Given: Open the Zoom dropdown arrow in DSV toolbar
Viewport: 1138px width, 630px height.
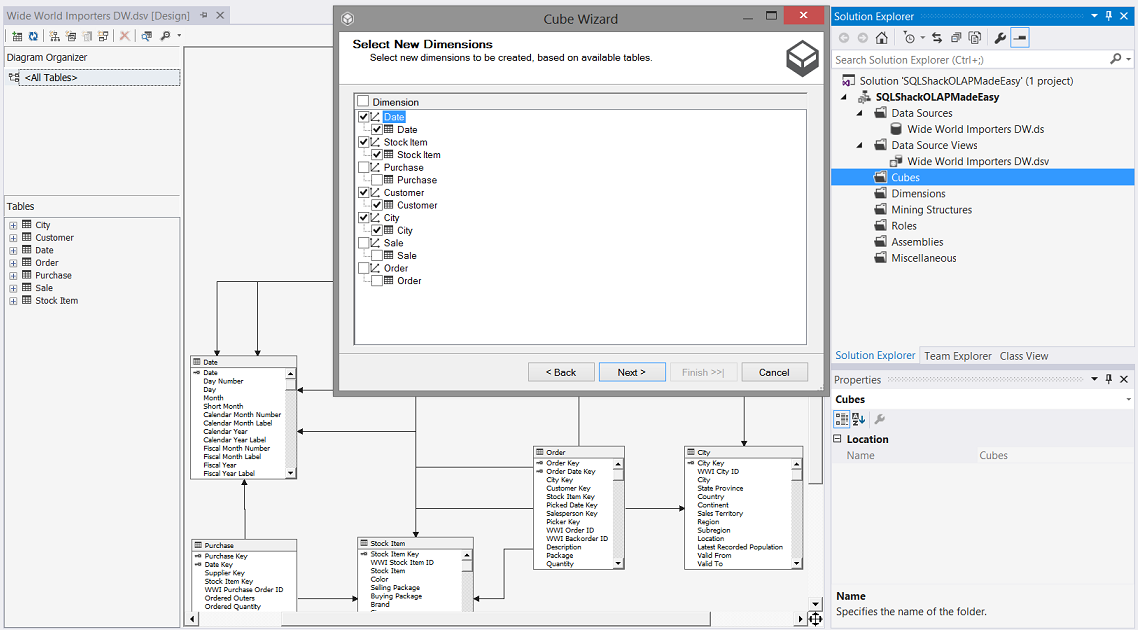Looking at the screenshot, I should (x=179, y=36).
